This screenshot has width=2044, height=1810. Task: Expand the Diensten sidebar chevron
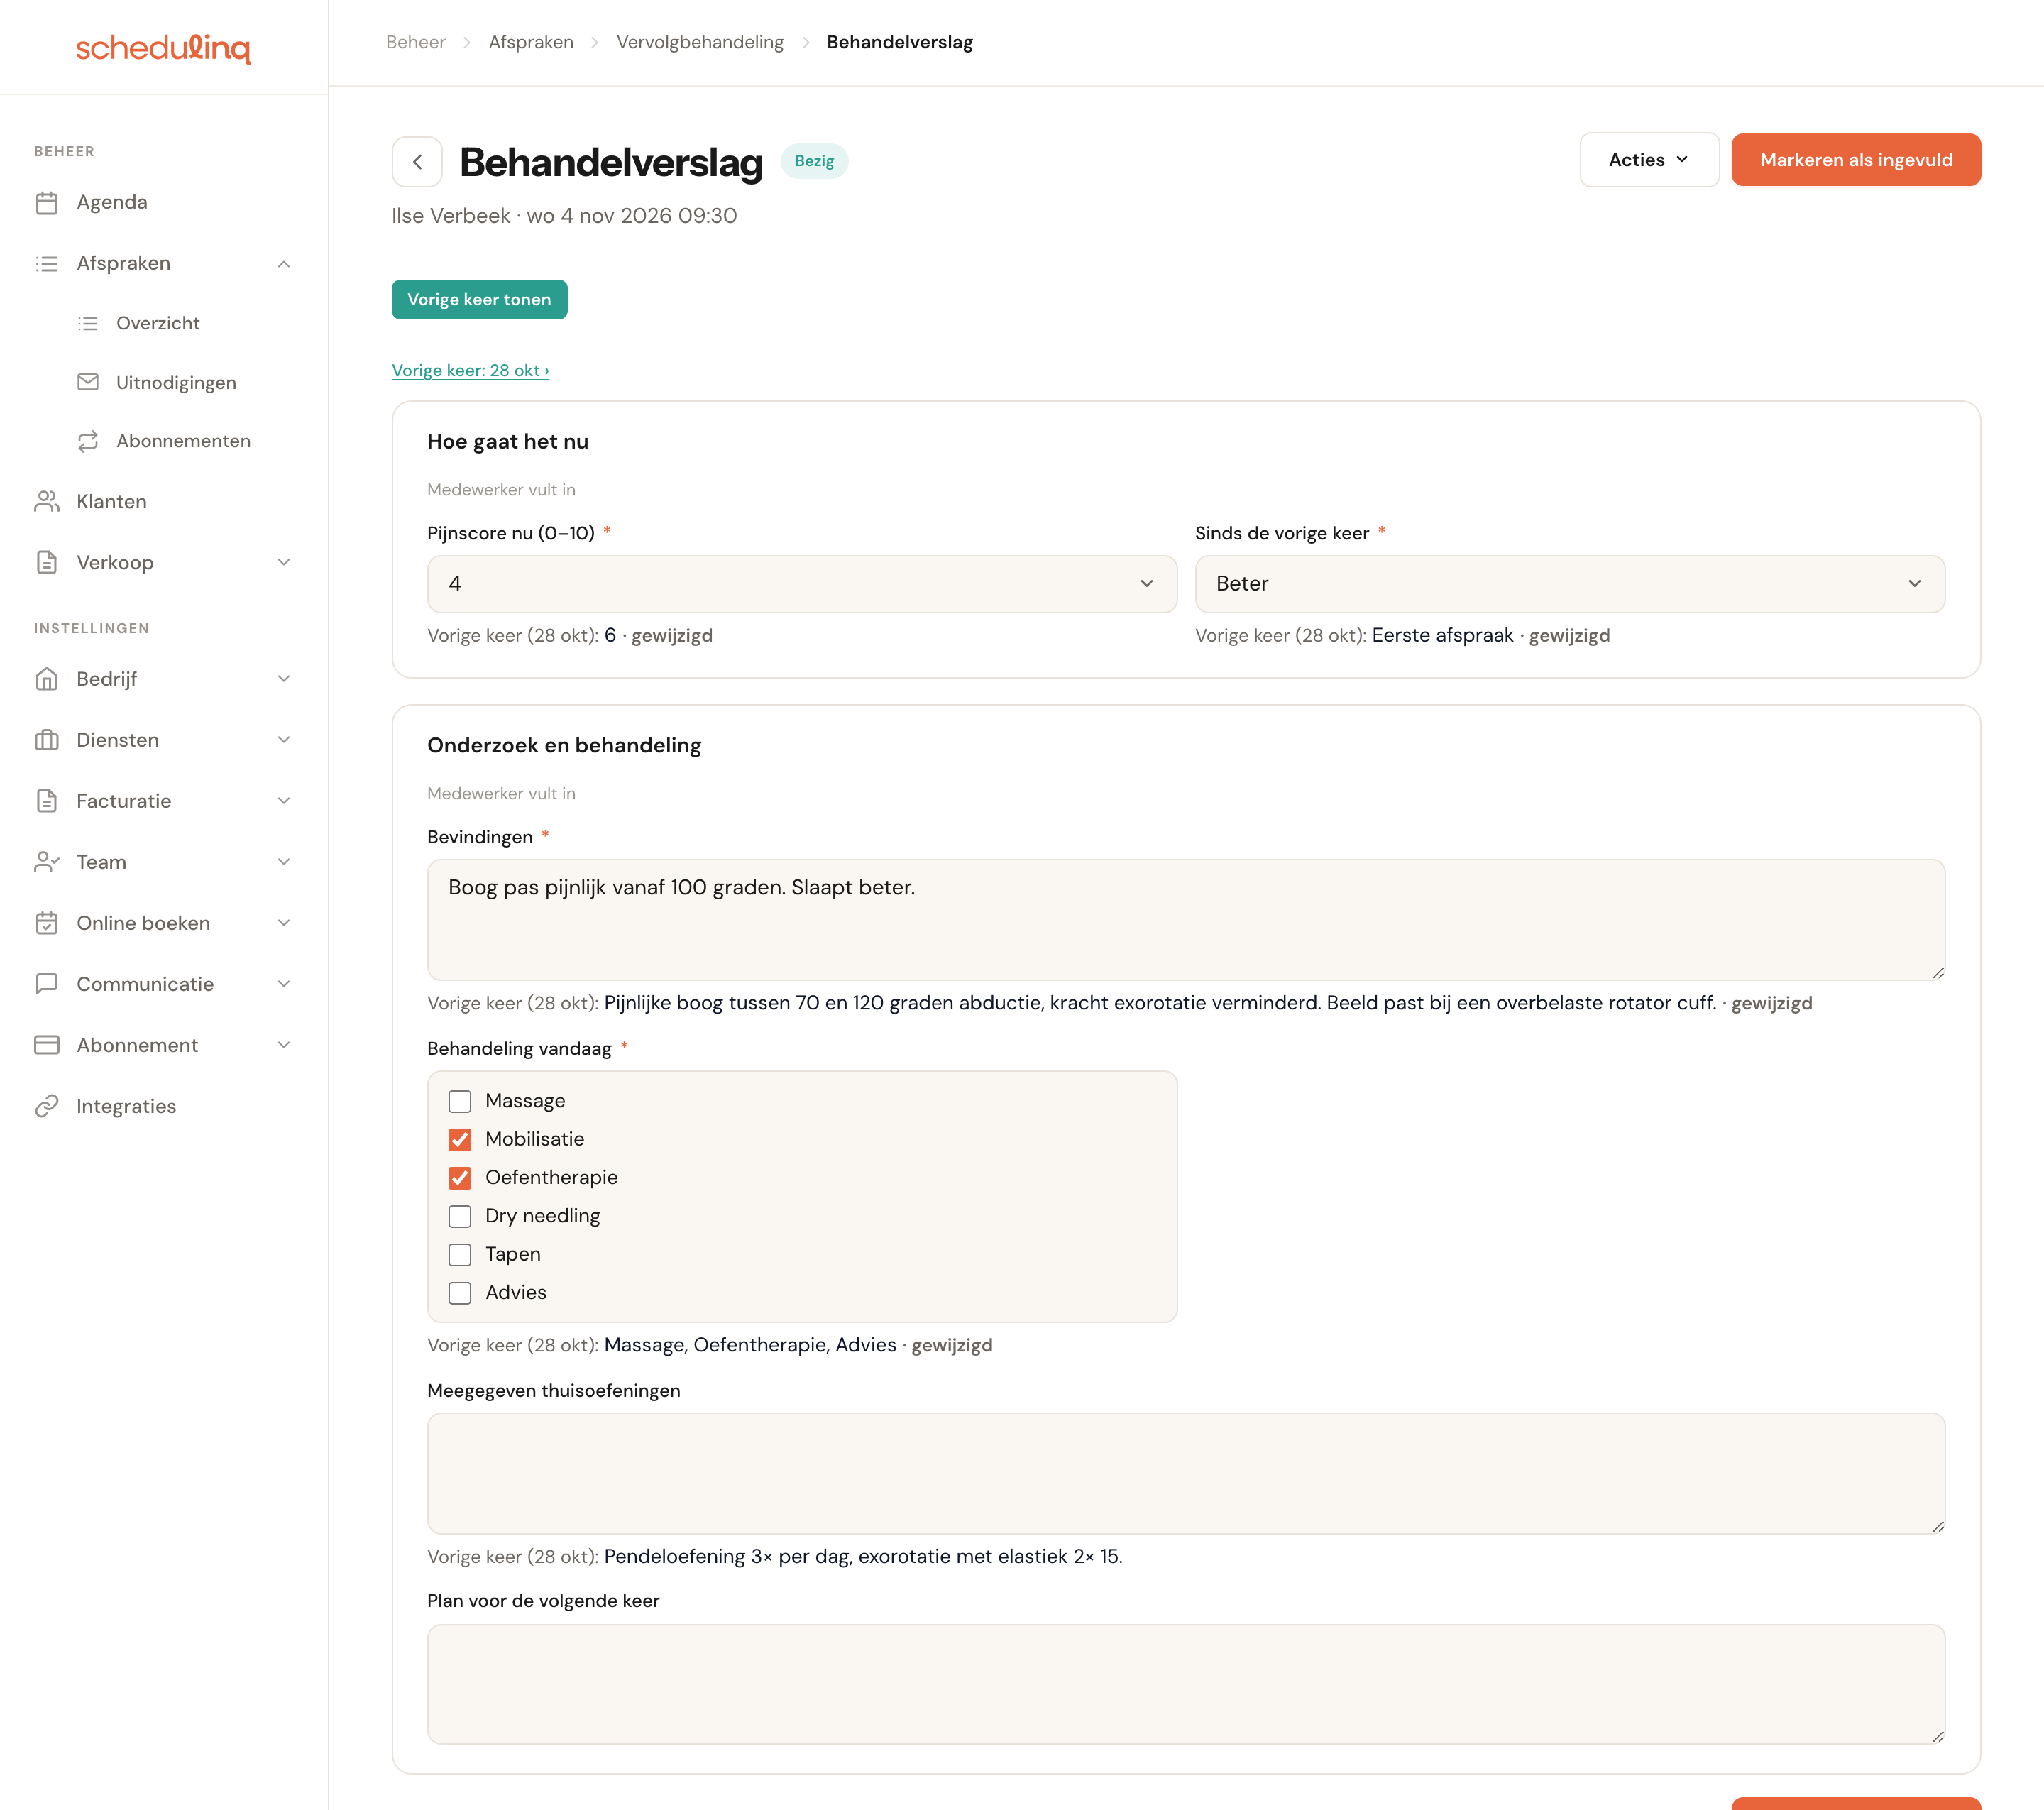point(284,741)
